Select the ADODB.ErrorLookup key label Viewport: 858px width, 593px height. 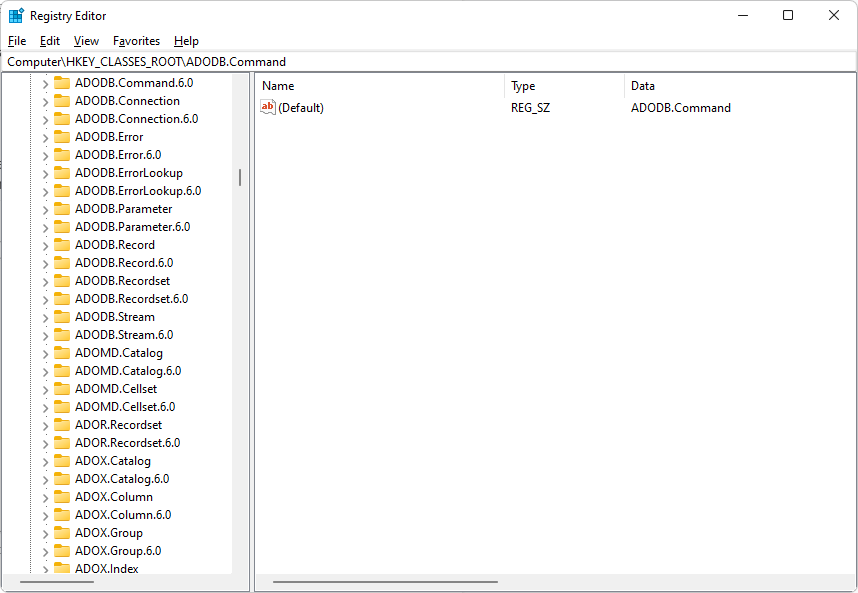tap(129, 173)
